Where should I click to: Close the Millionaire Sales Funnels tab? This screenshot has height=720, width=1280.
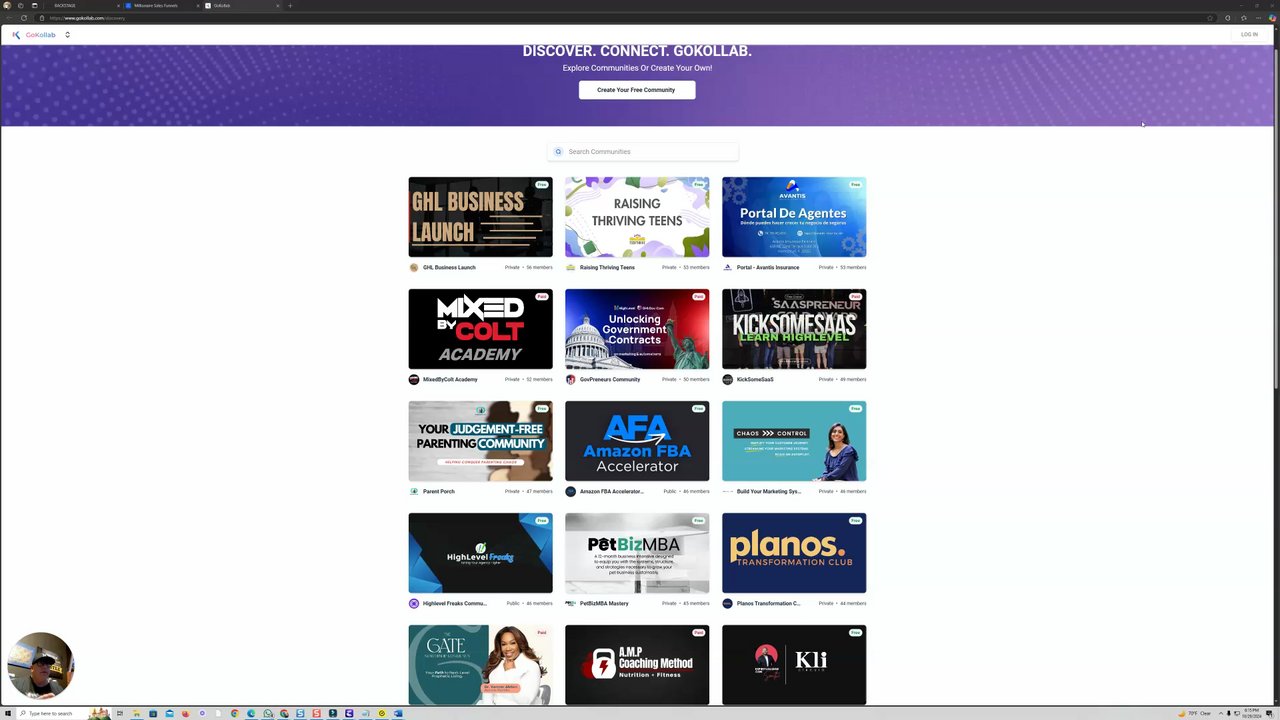(197, 6)
